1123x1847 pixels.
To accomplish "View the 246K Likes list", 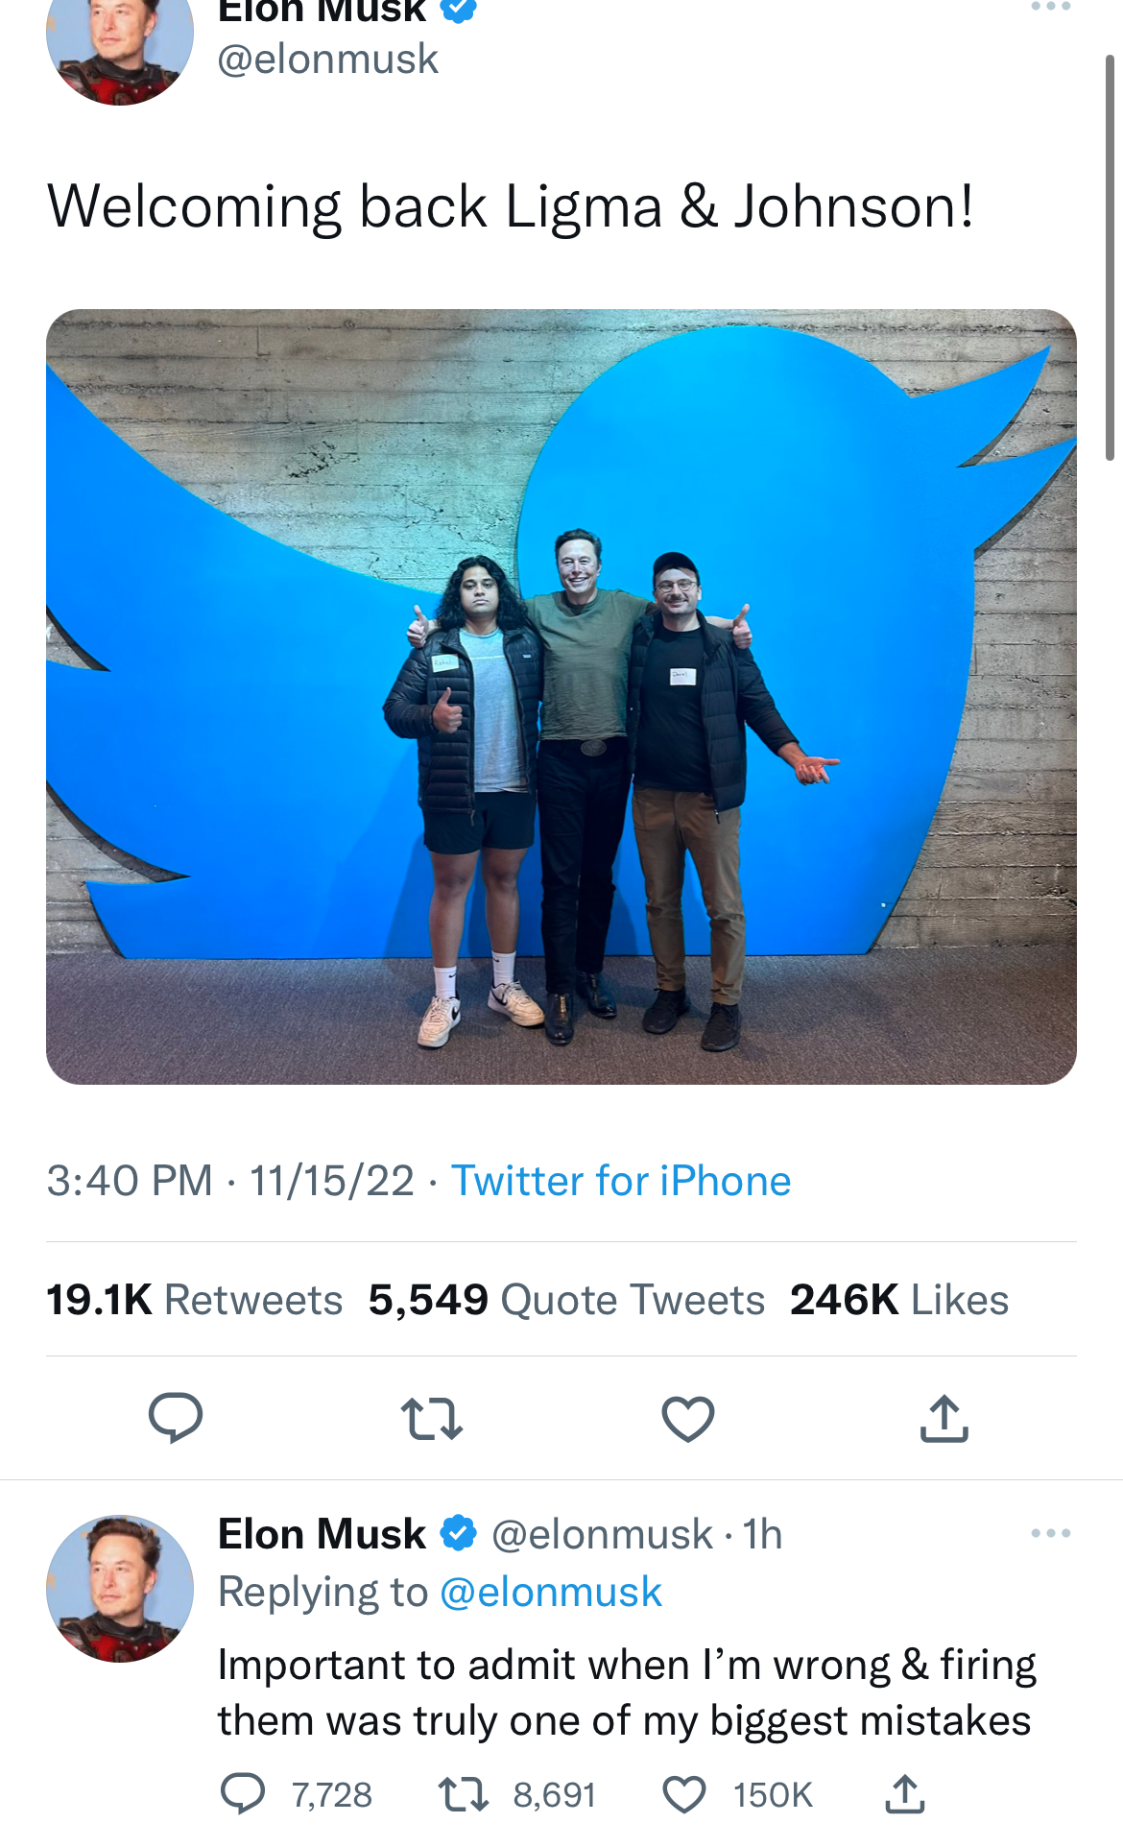I will [899, 1300].
